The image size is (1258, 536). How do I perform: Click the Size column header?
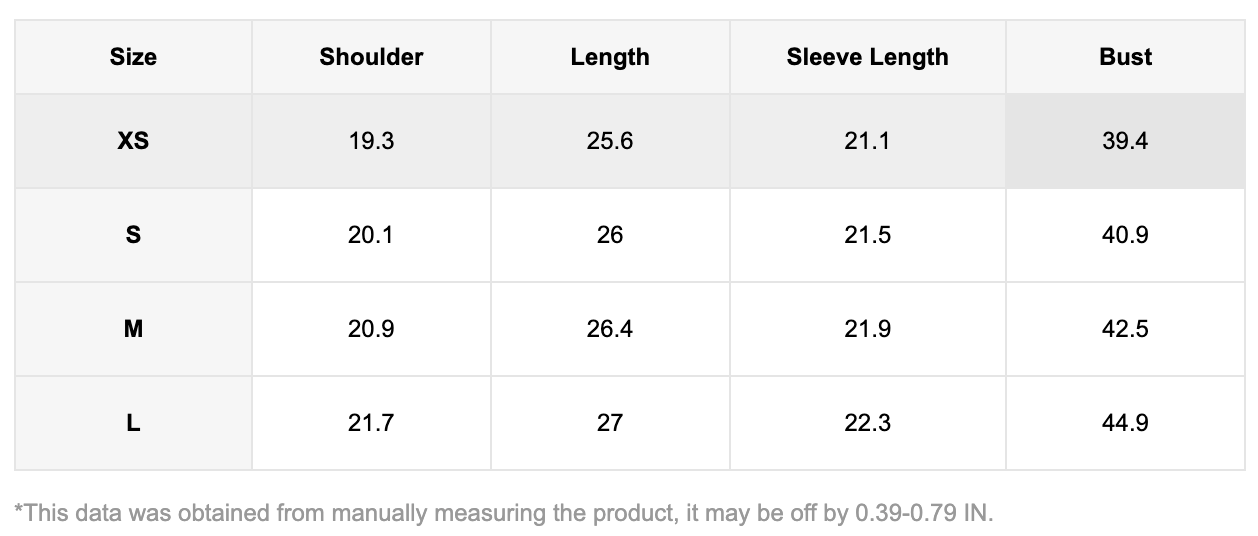tap(133, 57)
